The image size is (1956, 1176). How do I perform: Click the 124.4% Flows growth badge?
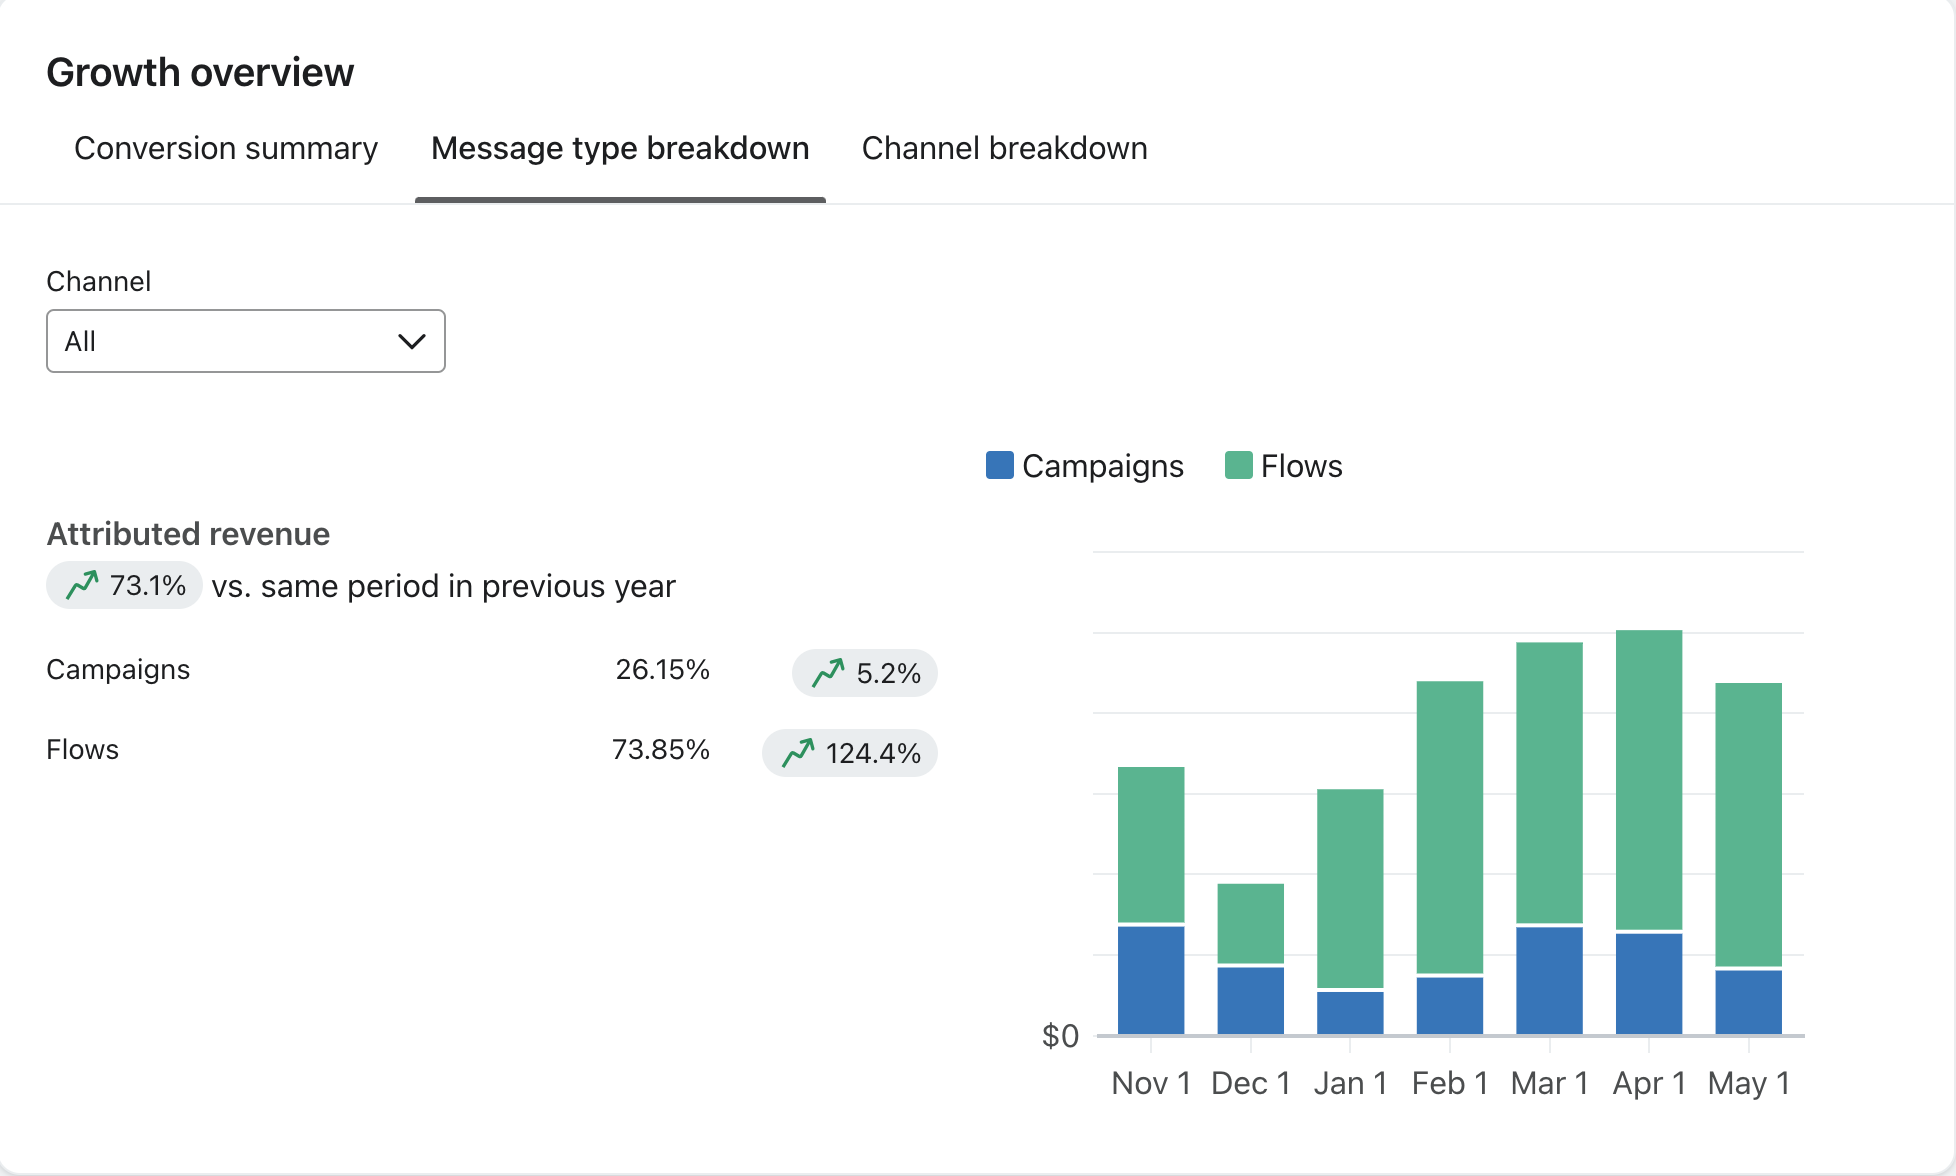click(x=850, y=753)
